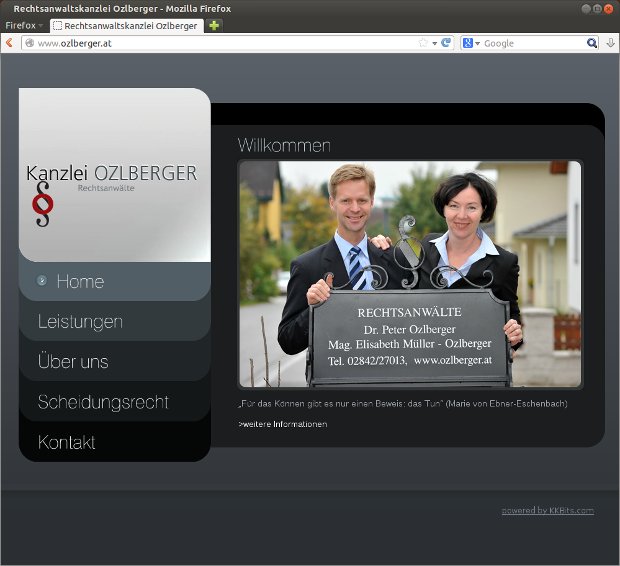Click the round bullet icon beside Home
This screenshot has height=566, width=620.
(x=42, y=280)
